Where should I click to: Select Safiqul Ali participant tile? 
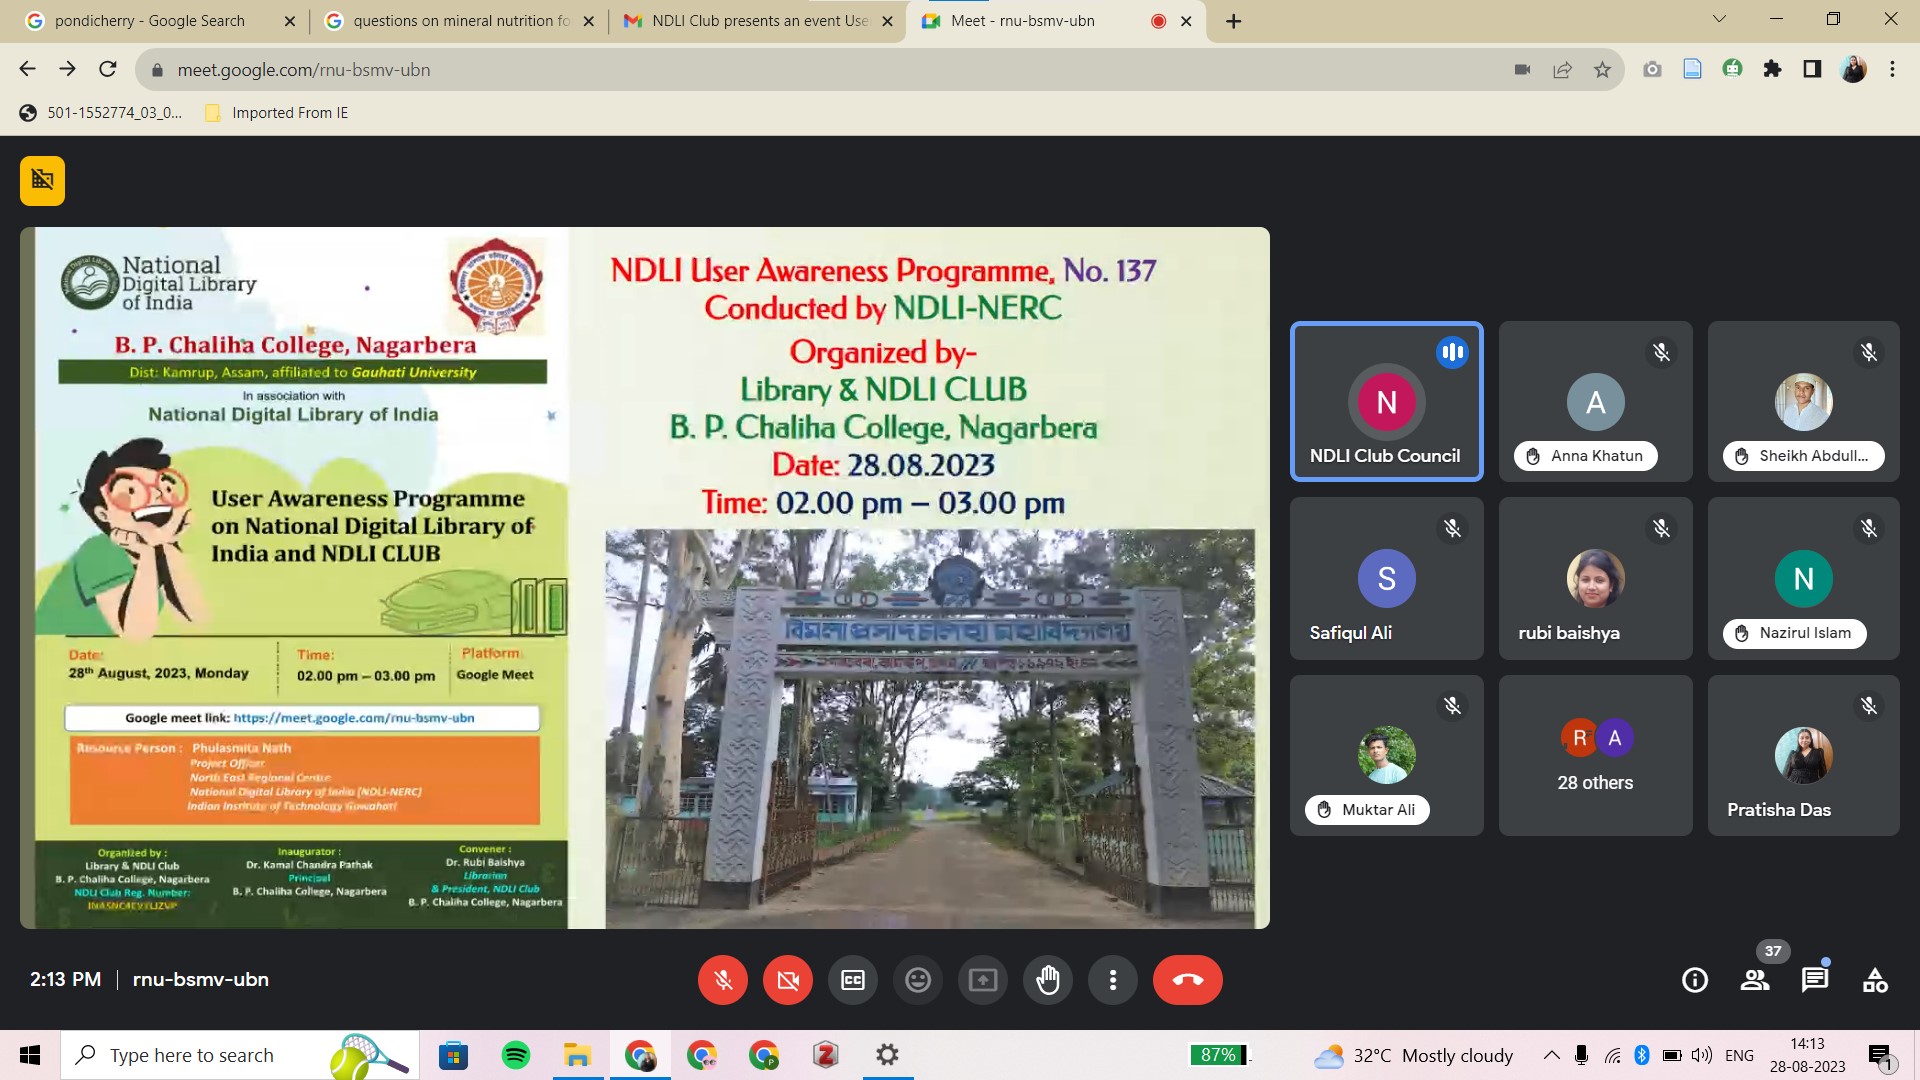pyautogui.click(x=1386, y=578)
